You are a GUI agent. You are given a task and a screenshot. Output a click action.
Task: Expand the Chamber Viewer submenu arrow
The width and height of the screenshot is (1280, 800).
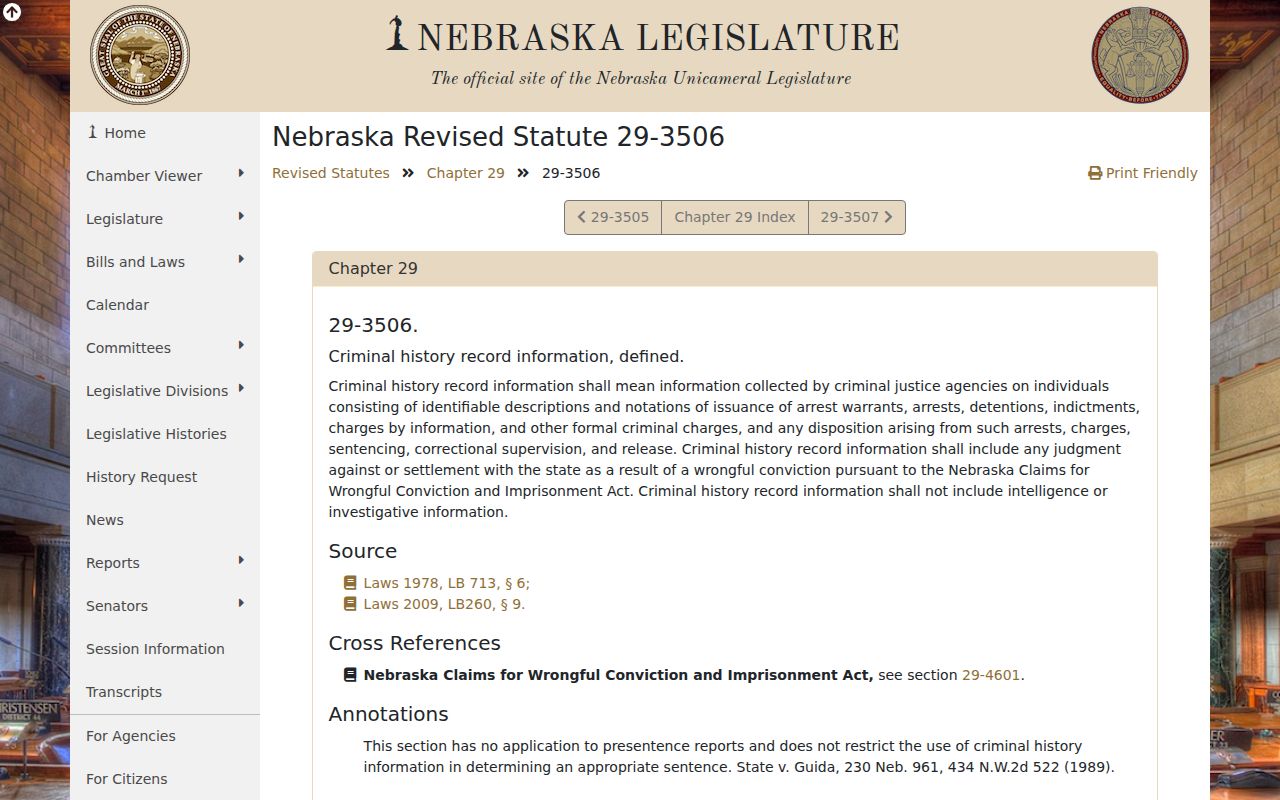pyautogui.click(x=241, y=174)
